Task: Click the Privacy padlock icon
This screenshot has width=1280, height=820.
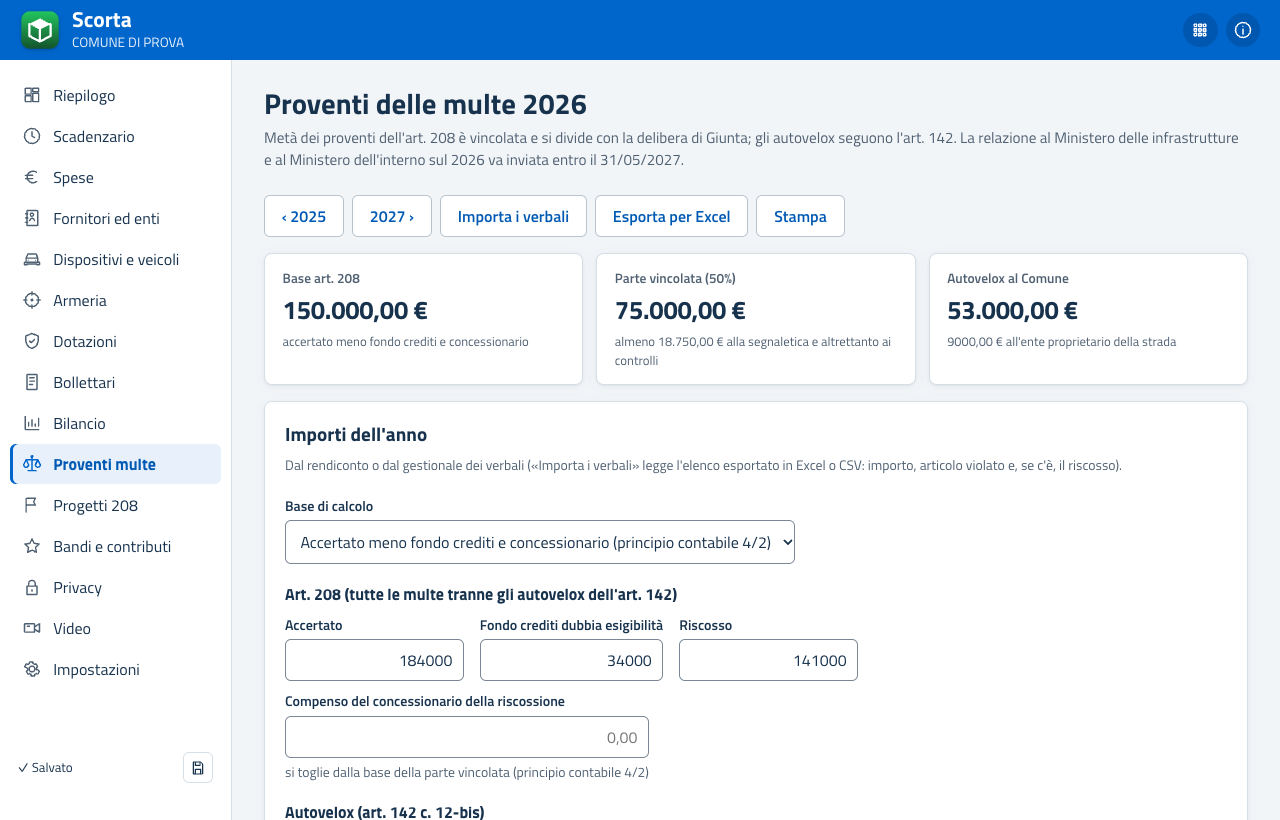Action: [32, 587]
